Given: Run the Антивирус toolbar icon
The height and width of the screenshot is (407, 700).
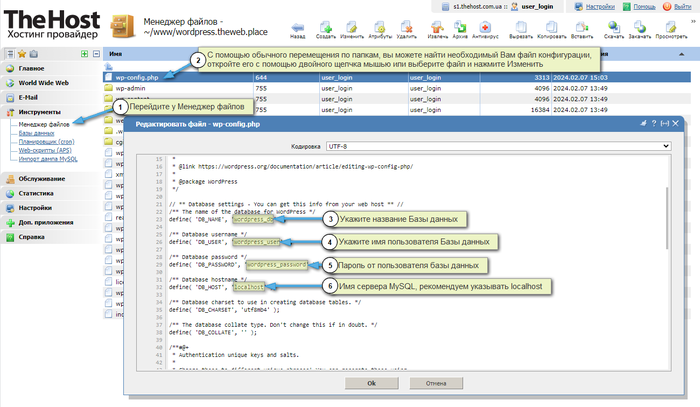Looking at the screenshot, I should [x=485, y=30].
